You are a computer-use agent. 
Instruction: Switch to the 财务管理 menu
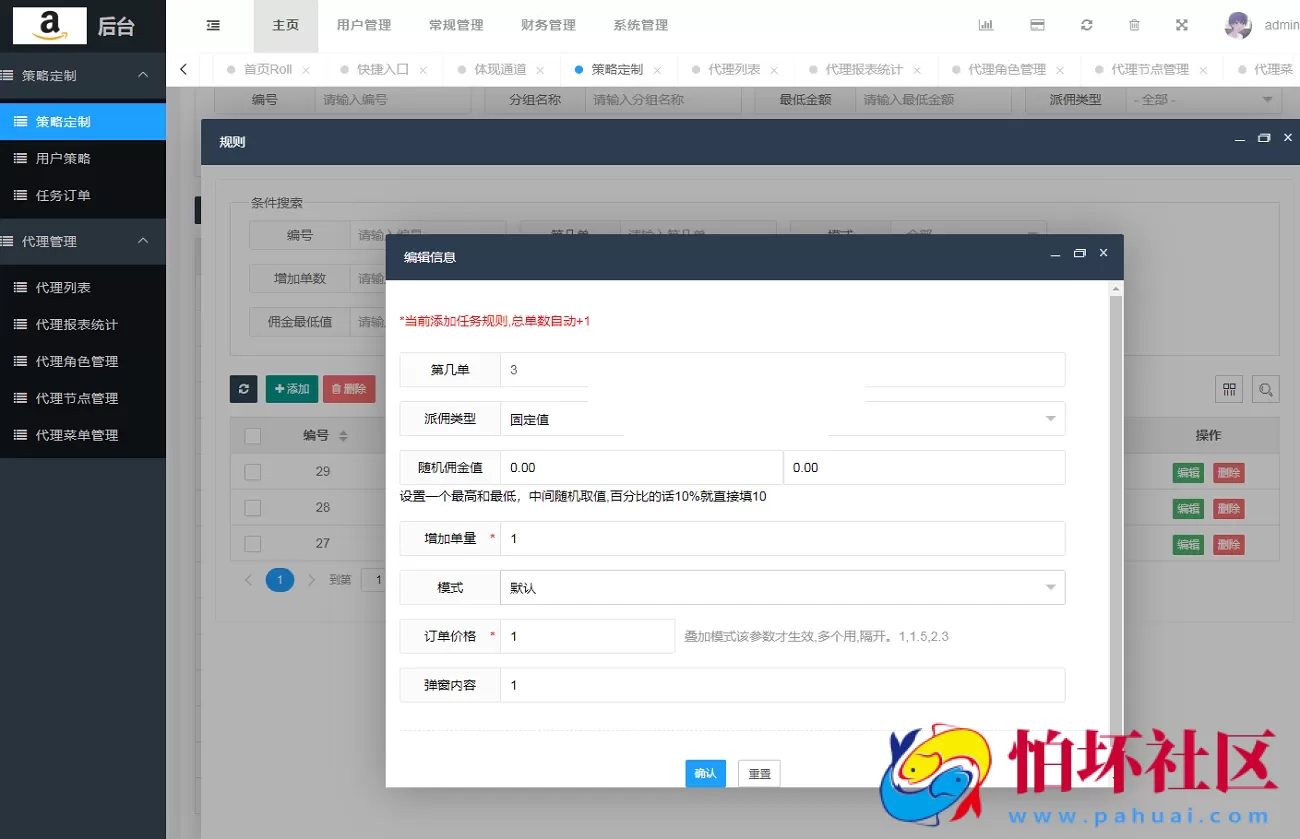[x=547, y=24]
